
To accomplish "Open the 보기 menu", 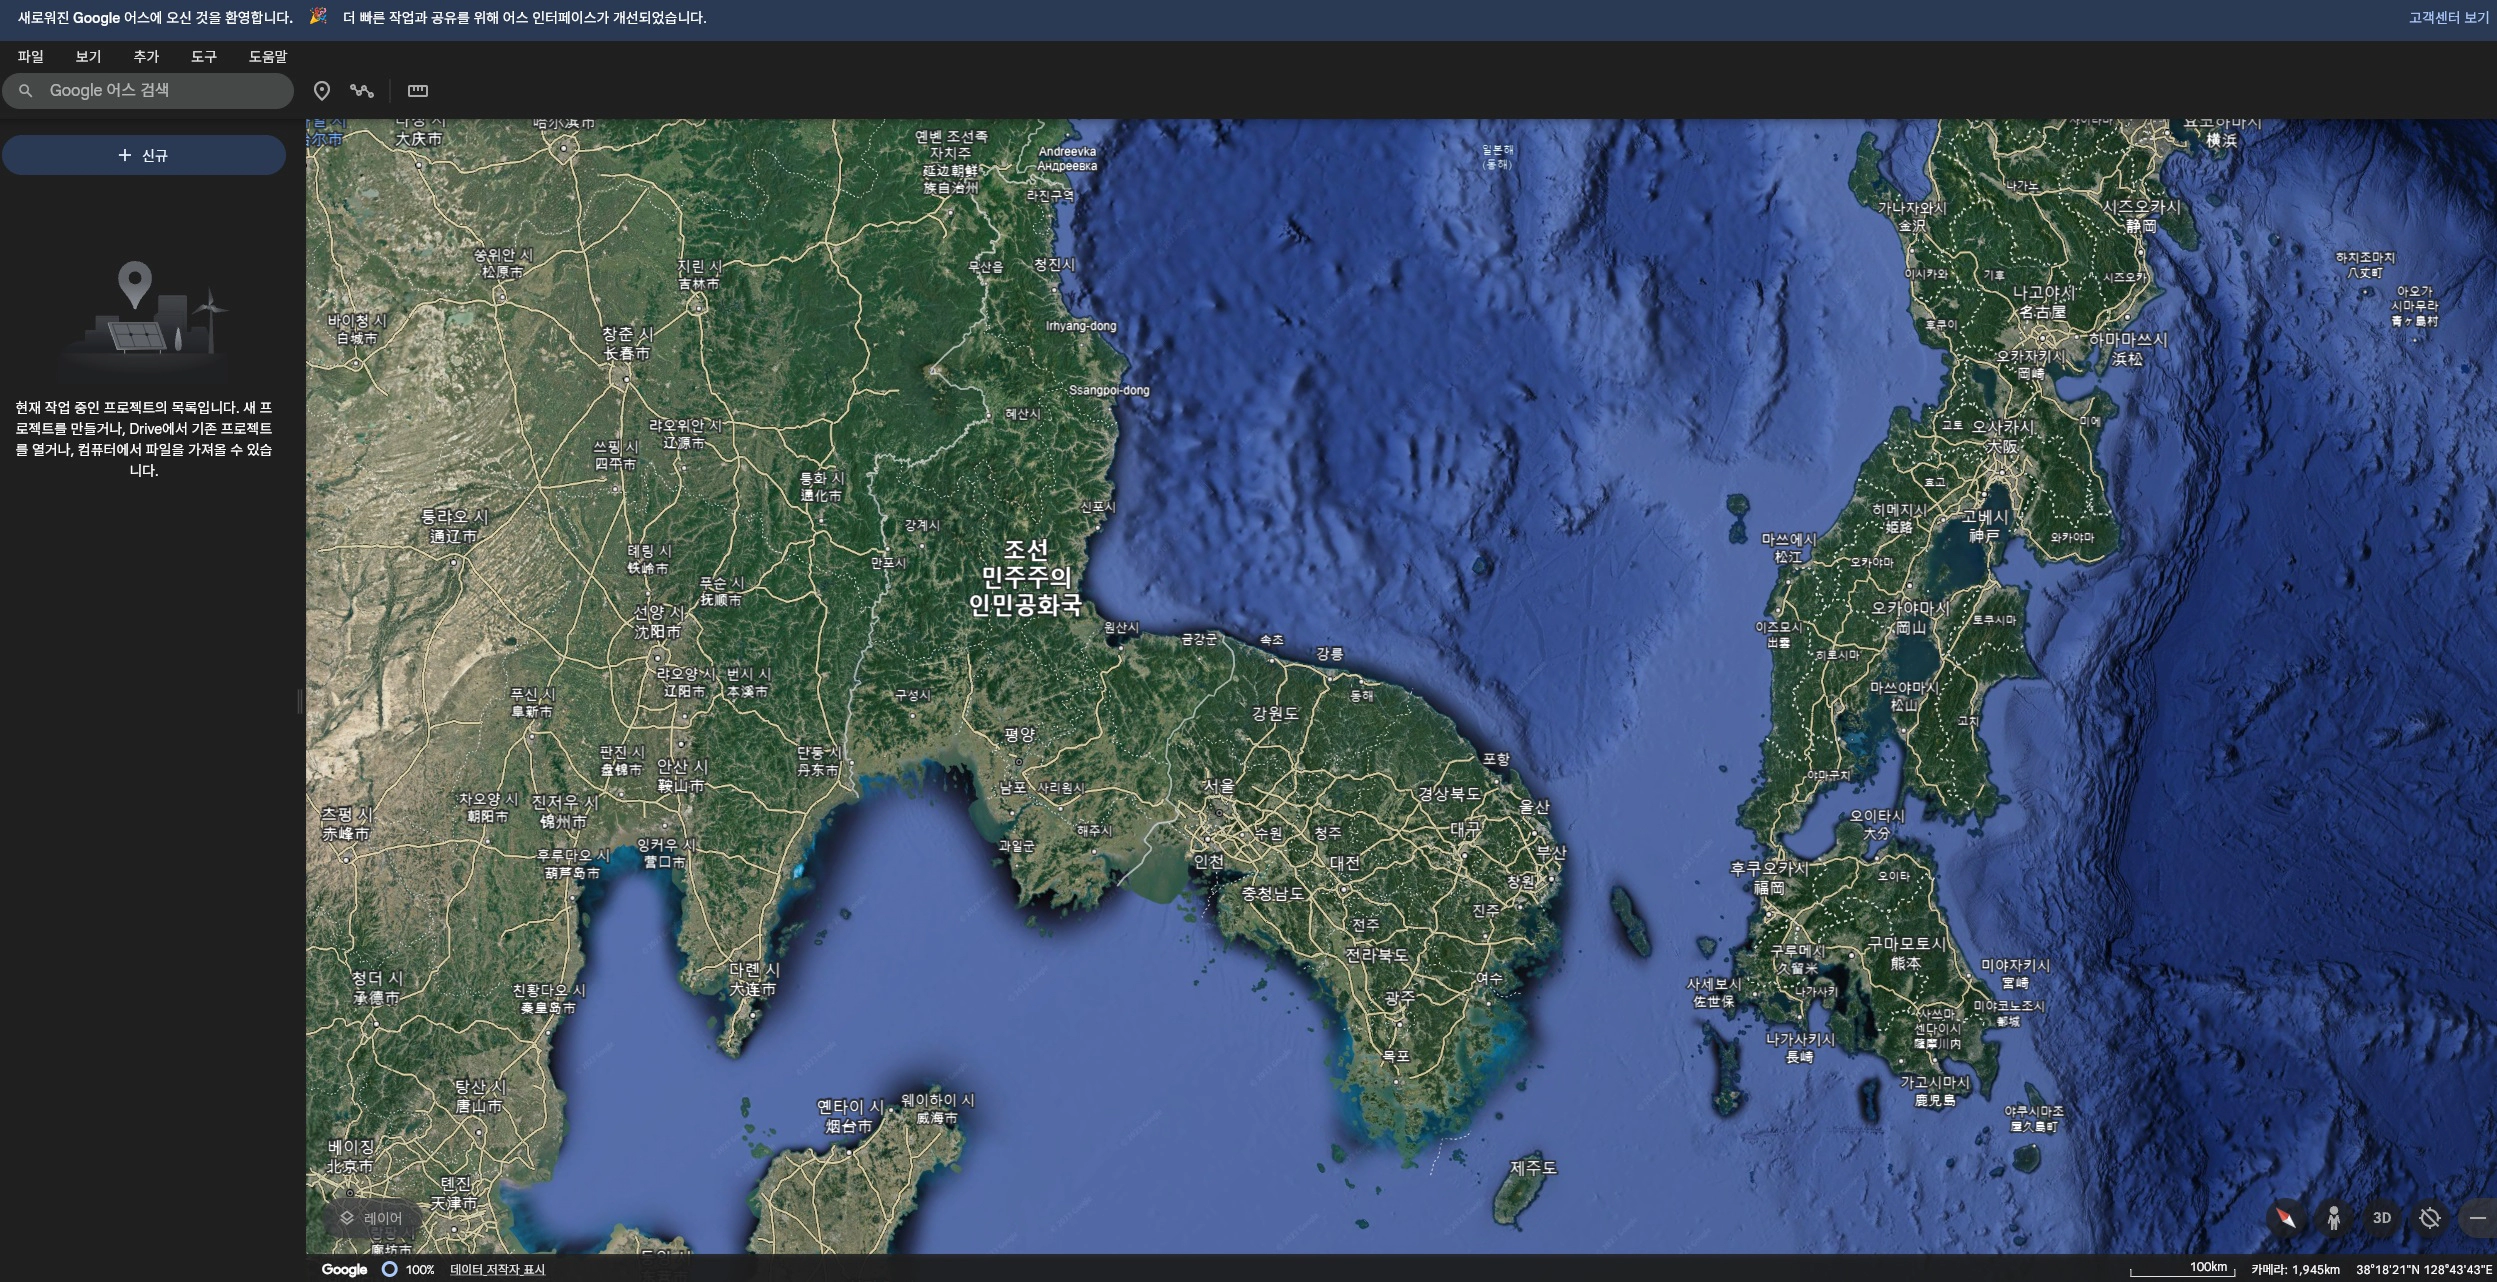I will (88, 57).
